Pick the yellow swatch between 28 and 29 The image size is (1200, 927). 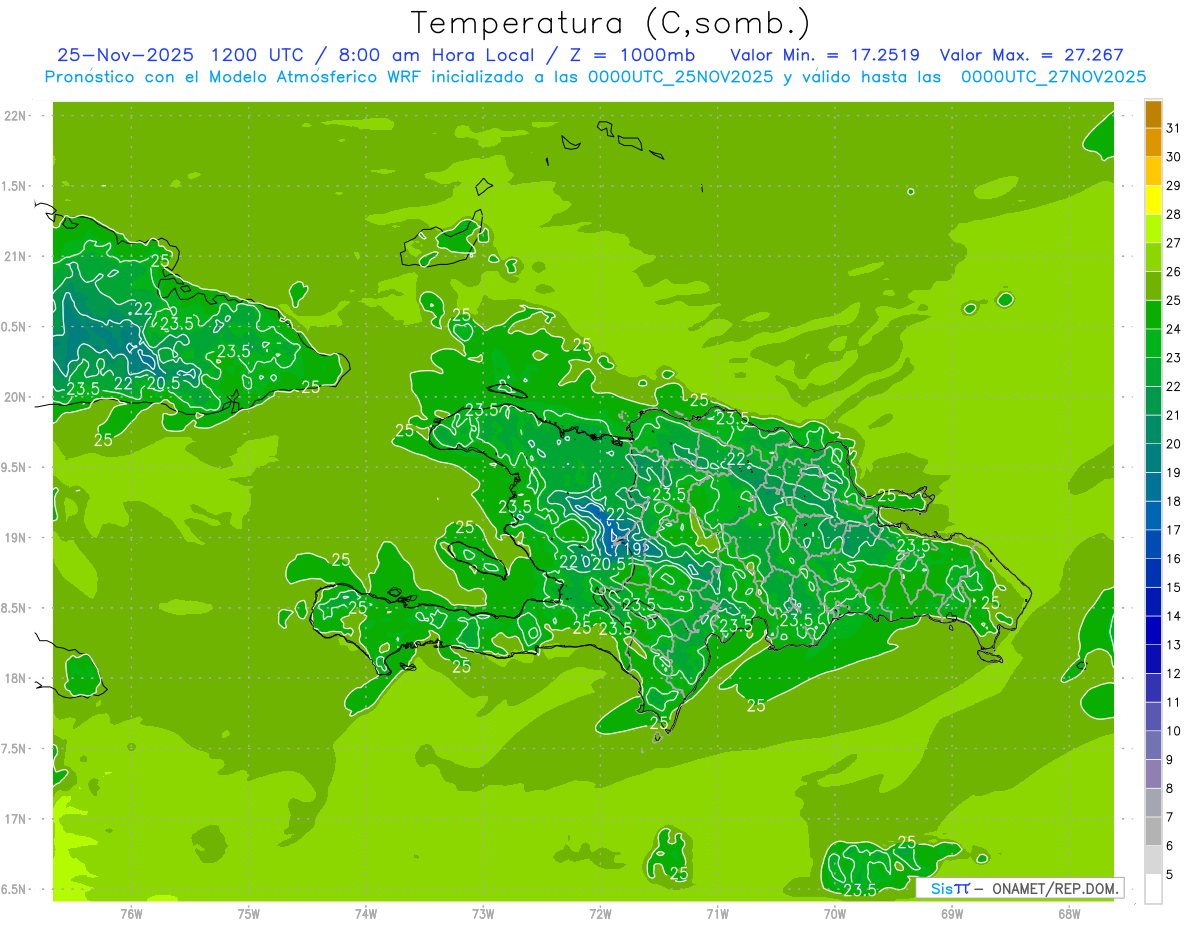tap(1153, 200)
